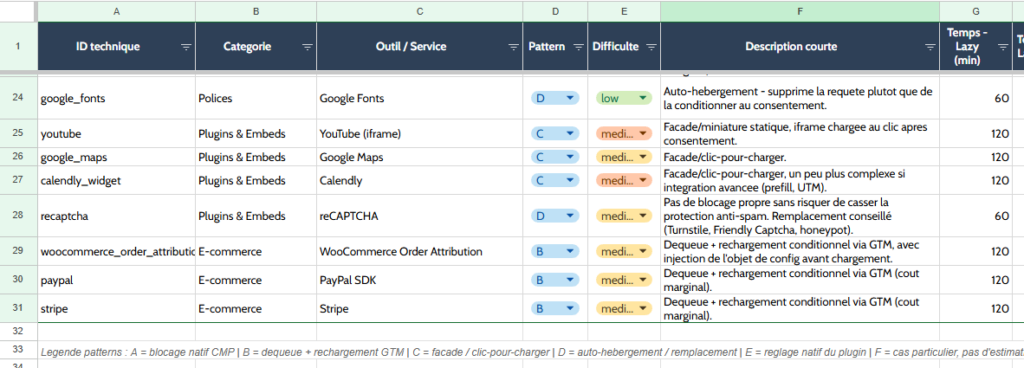Select column B header

[x=256, y=11]
